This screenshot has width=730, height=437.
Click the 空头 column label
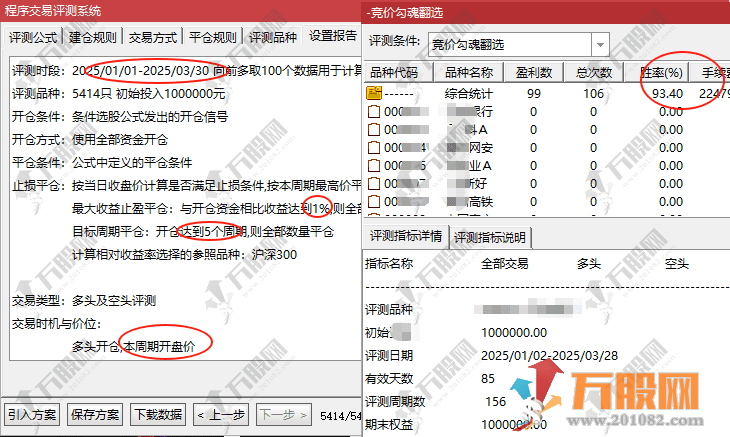(676, 264)
